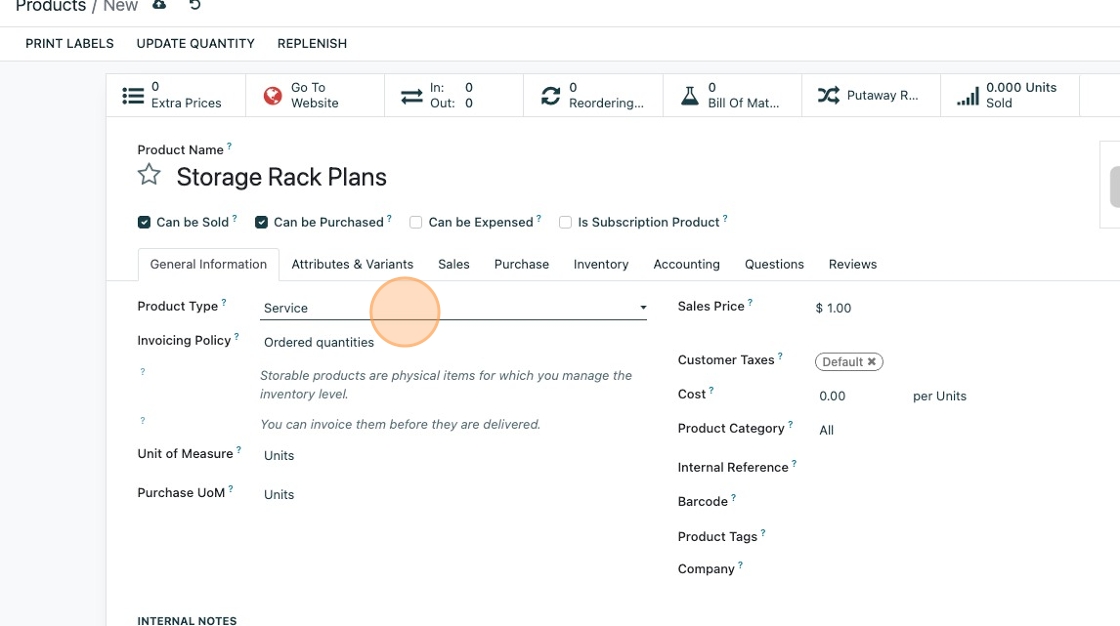Screen dimensions: 1120x626
Task: Open the Reordering stat button
Action: click(593, 95)
